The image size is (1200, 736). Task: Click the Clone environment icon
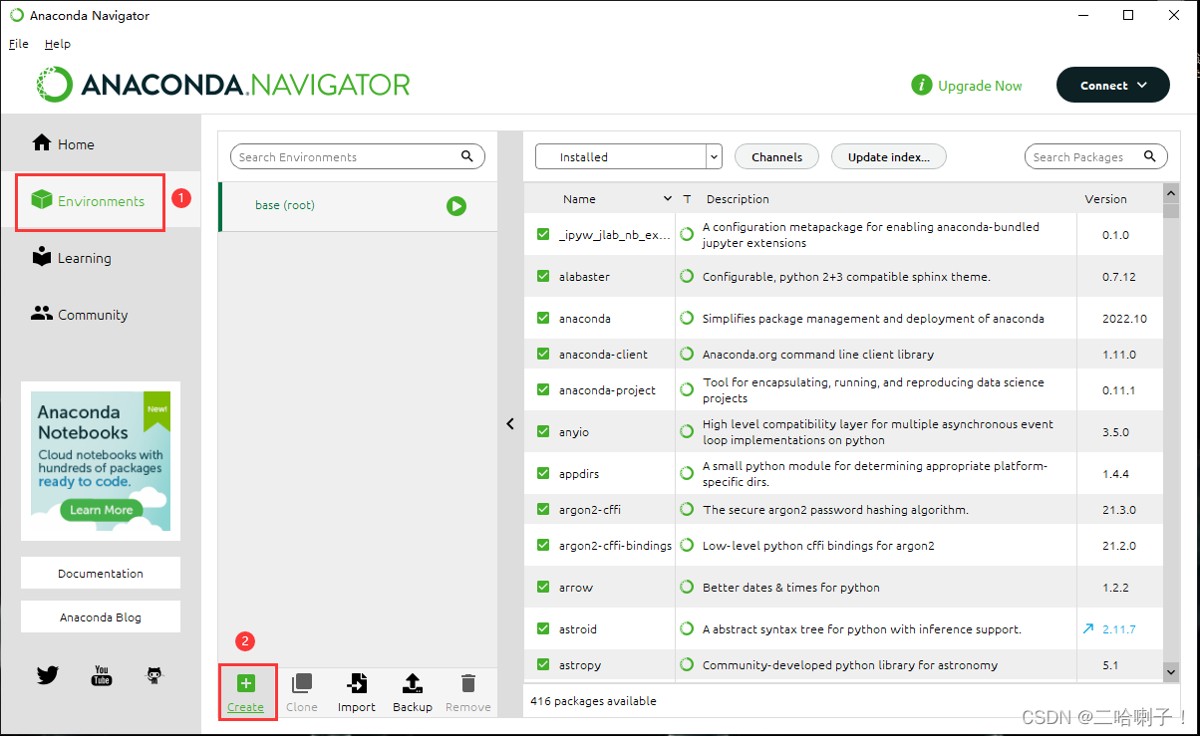tap(301, 684)
